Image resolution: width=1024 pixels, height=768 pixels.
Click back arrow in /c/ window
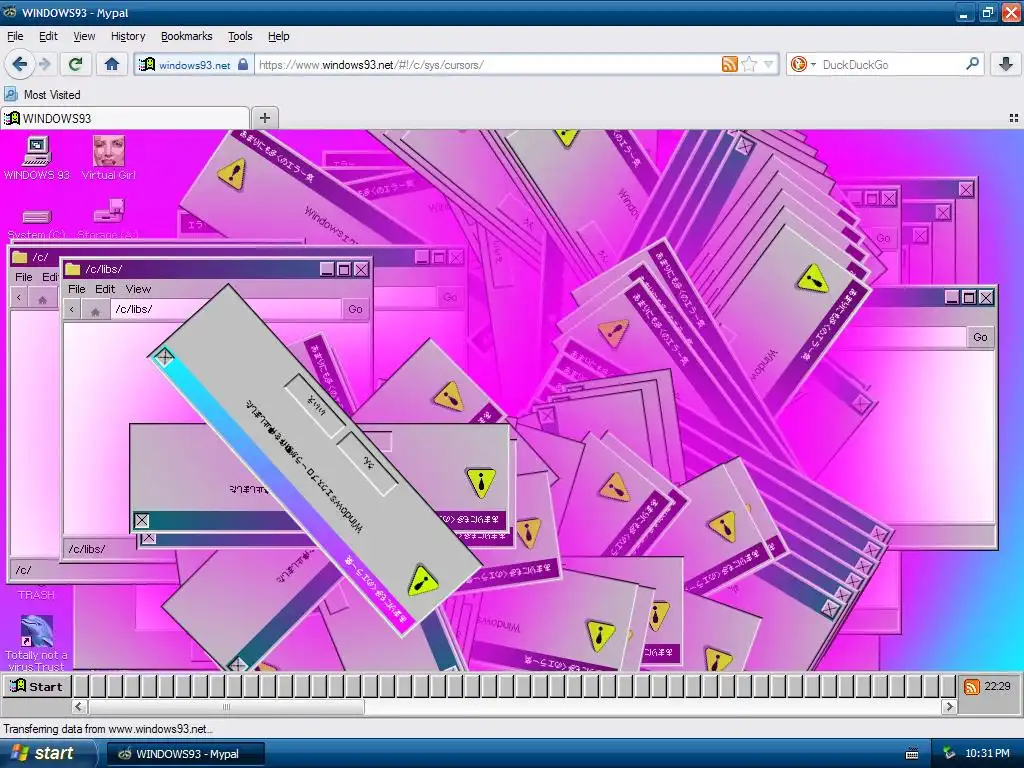(19, 298)
